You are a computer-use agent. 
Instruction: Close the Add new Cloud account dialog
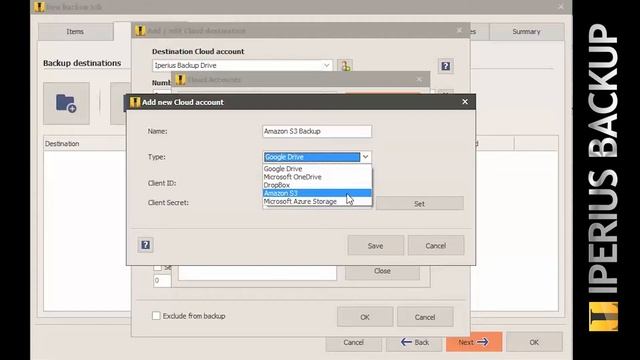click(x=465, y=102)
